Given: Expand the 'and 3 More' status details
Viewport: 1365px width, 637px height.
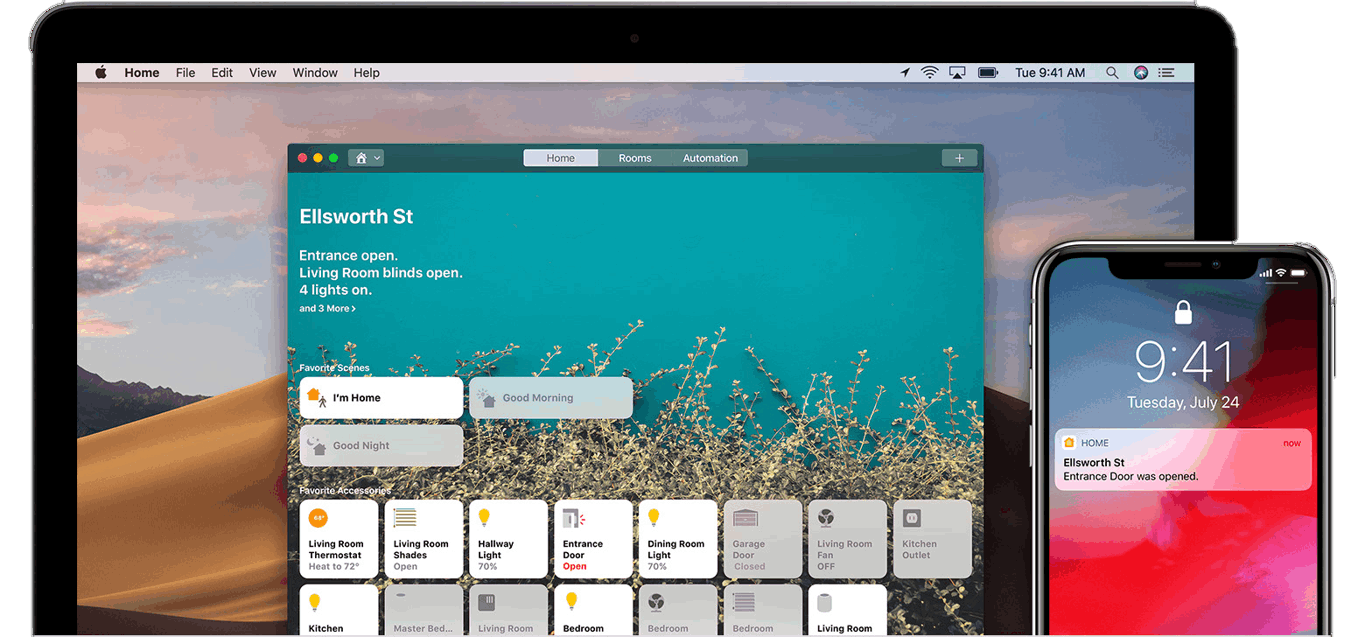Looking at the screenshot, I should [x=327, y=309].
